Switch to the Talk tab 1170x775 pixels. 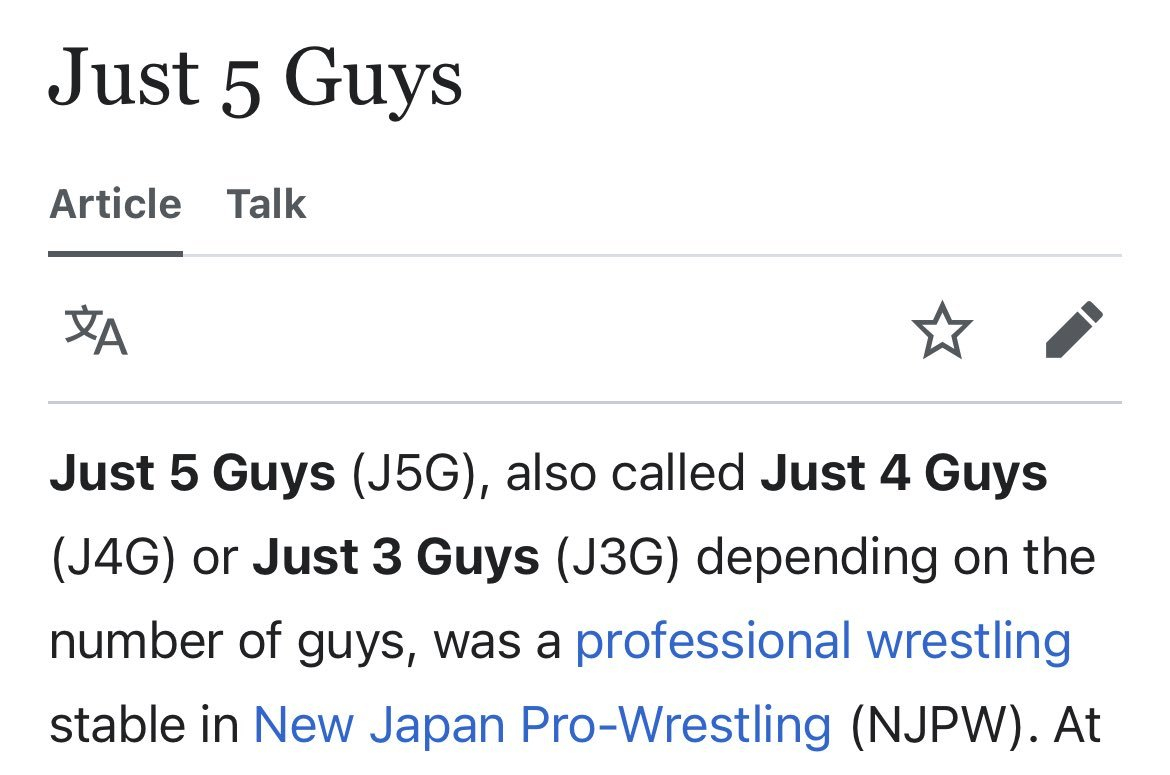coord(266,205)
